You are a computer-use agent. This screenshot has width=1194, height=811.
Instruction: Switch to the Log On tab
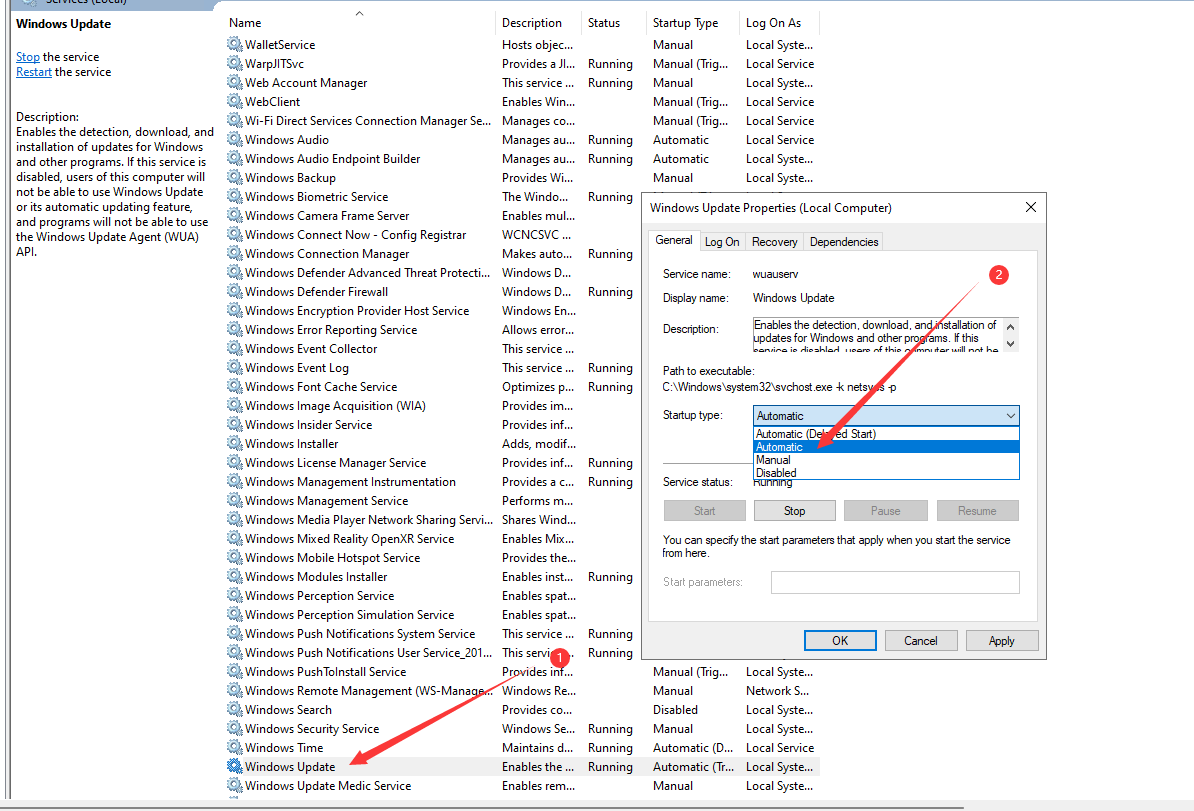pos(722,242)
